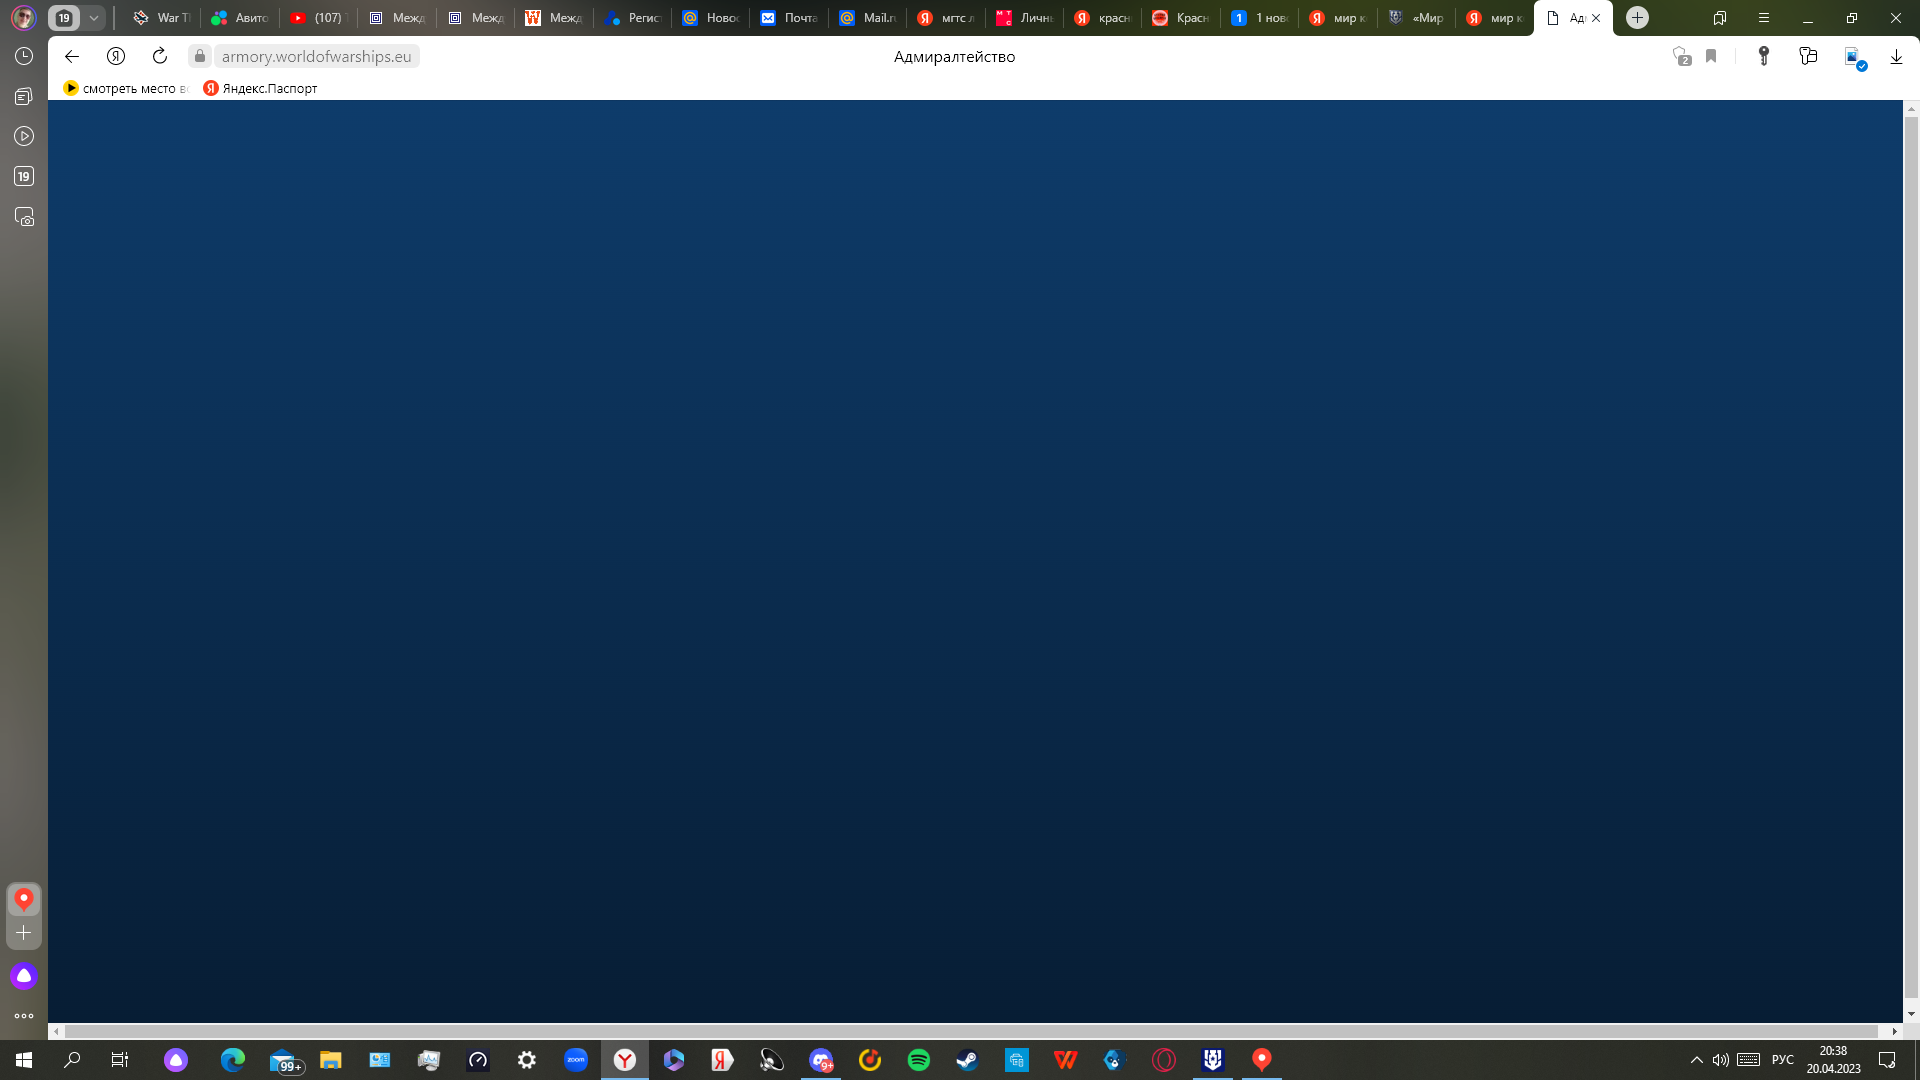Show hidden system tray icons
The width and height of the screenshot is (1920, 1080).
tap(1696, 1060)
